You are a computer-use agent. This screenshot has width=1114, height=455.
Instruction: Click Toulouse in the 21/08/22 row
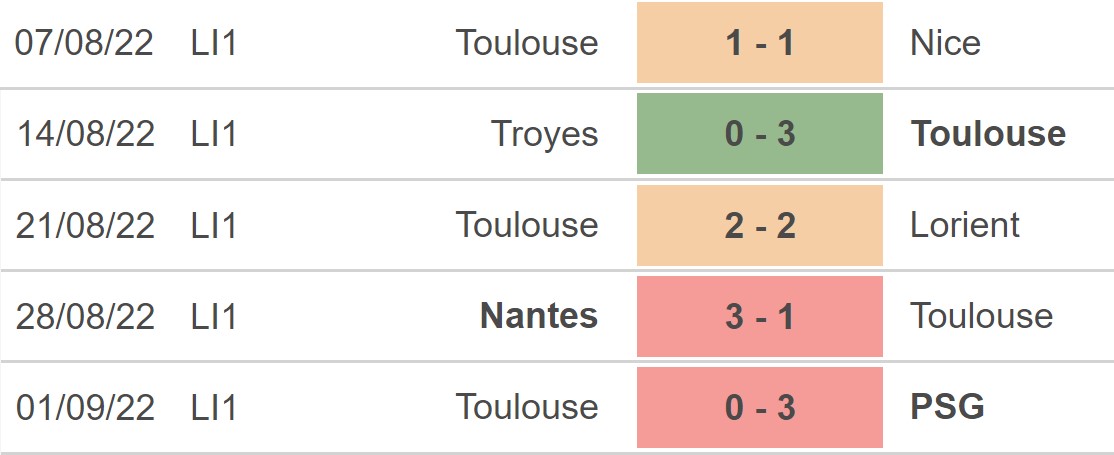(x=527, y=225)
